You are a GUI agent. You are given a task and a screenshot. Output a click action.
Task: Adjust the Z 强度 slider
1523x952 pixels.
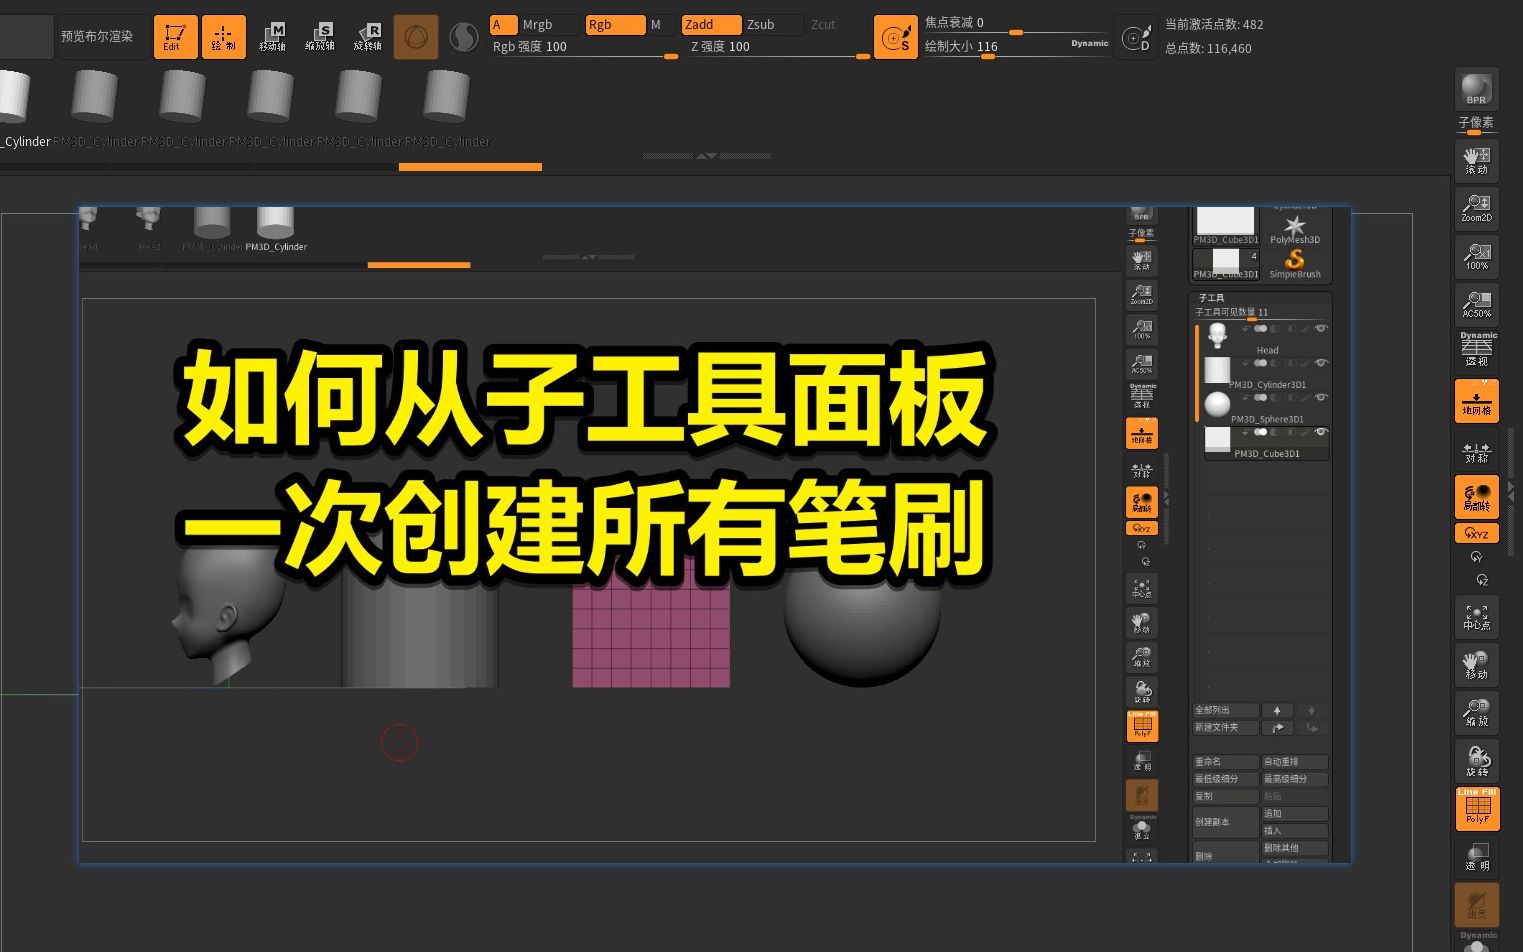tap(777, 48)
